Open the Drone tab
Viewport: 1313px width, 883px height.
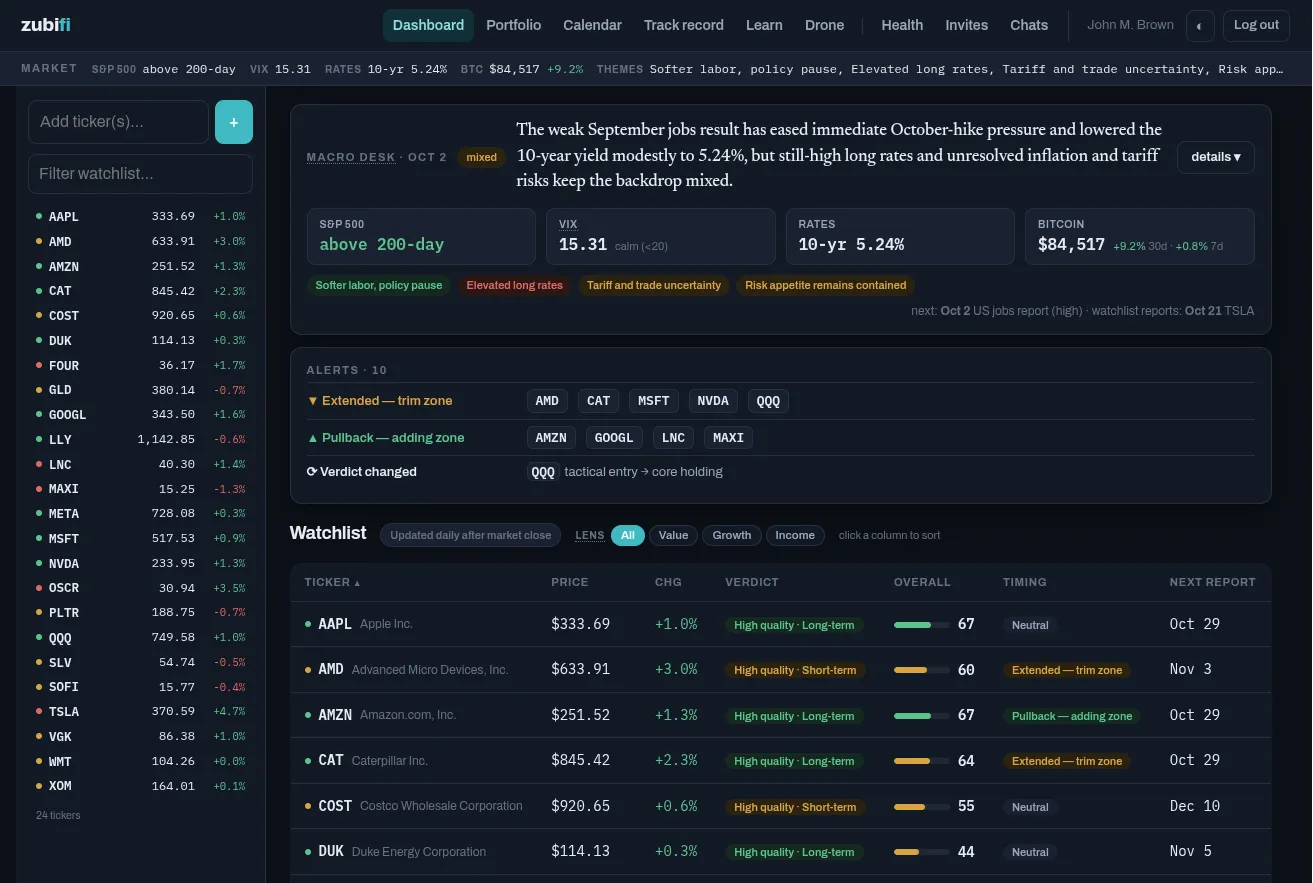coord(825,25)
